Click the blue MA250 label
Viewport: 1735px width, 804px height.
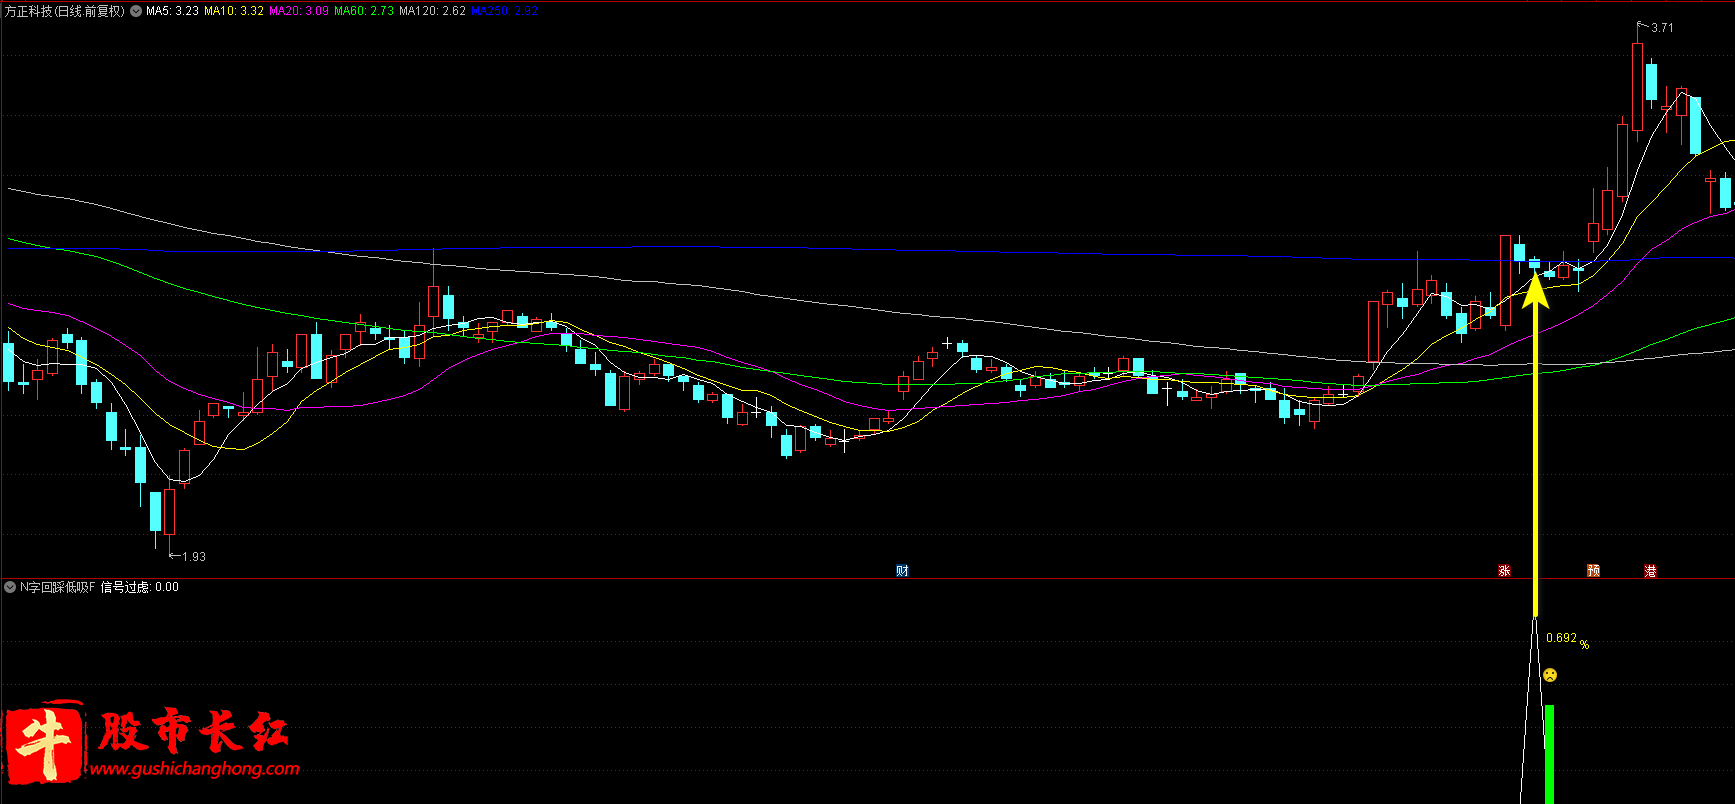click(x=504, y=12)
